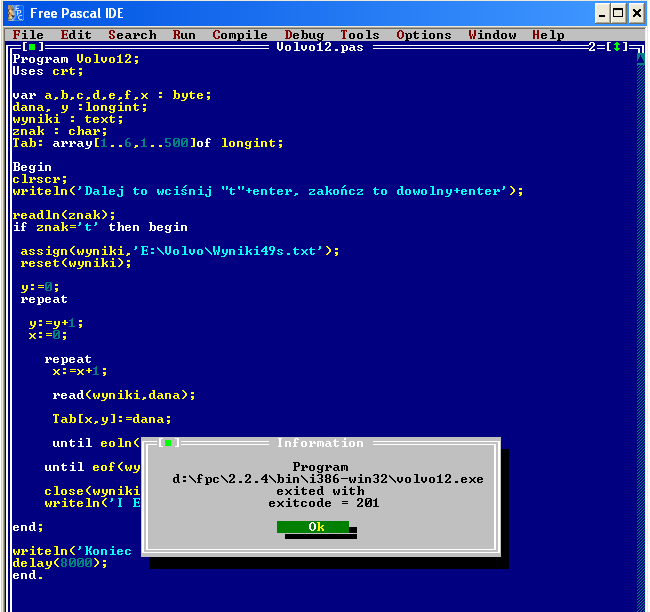This screenshot has width=650, height=612.
Task: Click the Information dialog title
Action: (320, 443)
